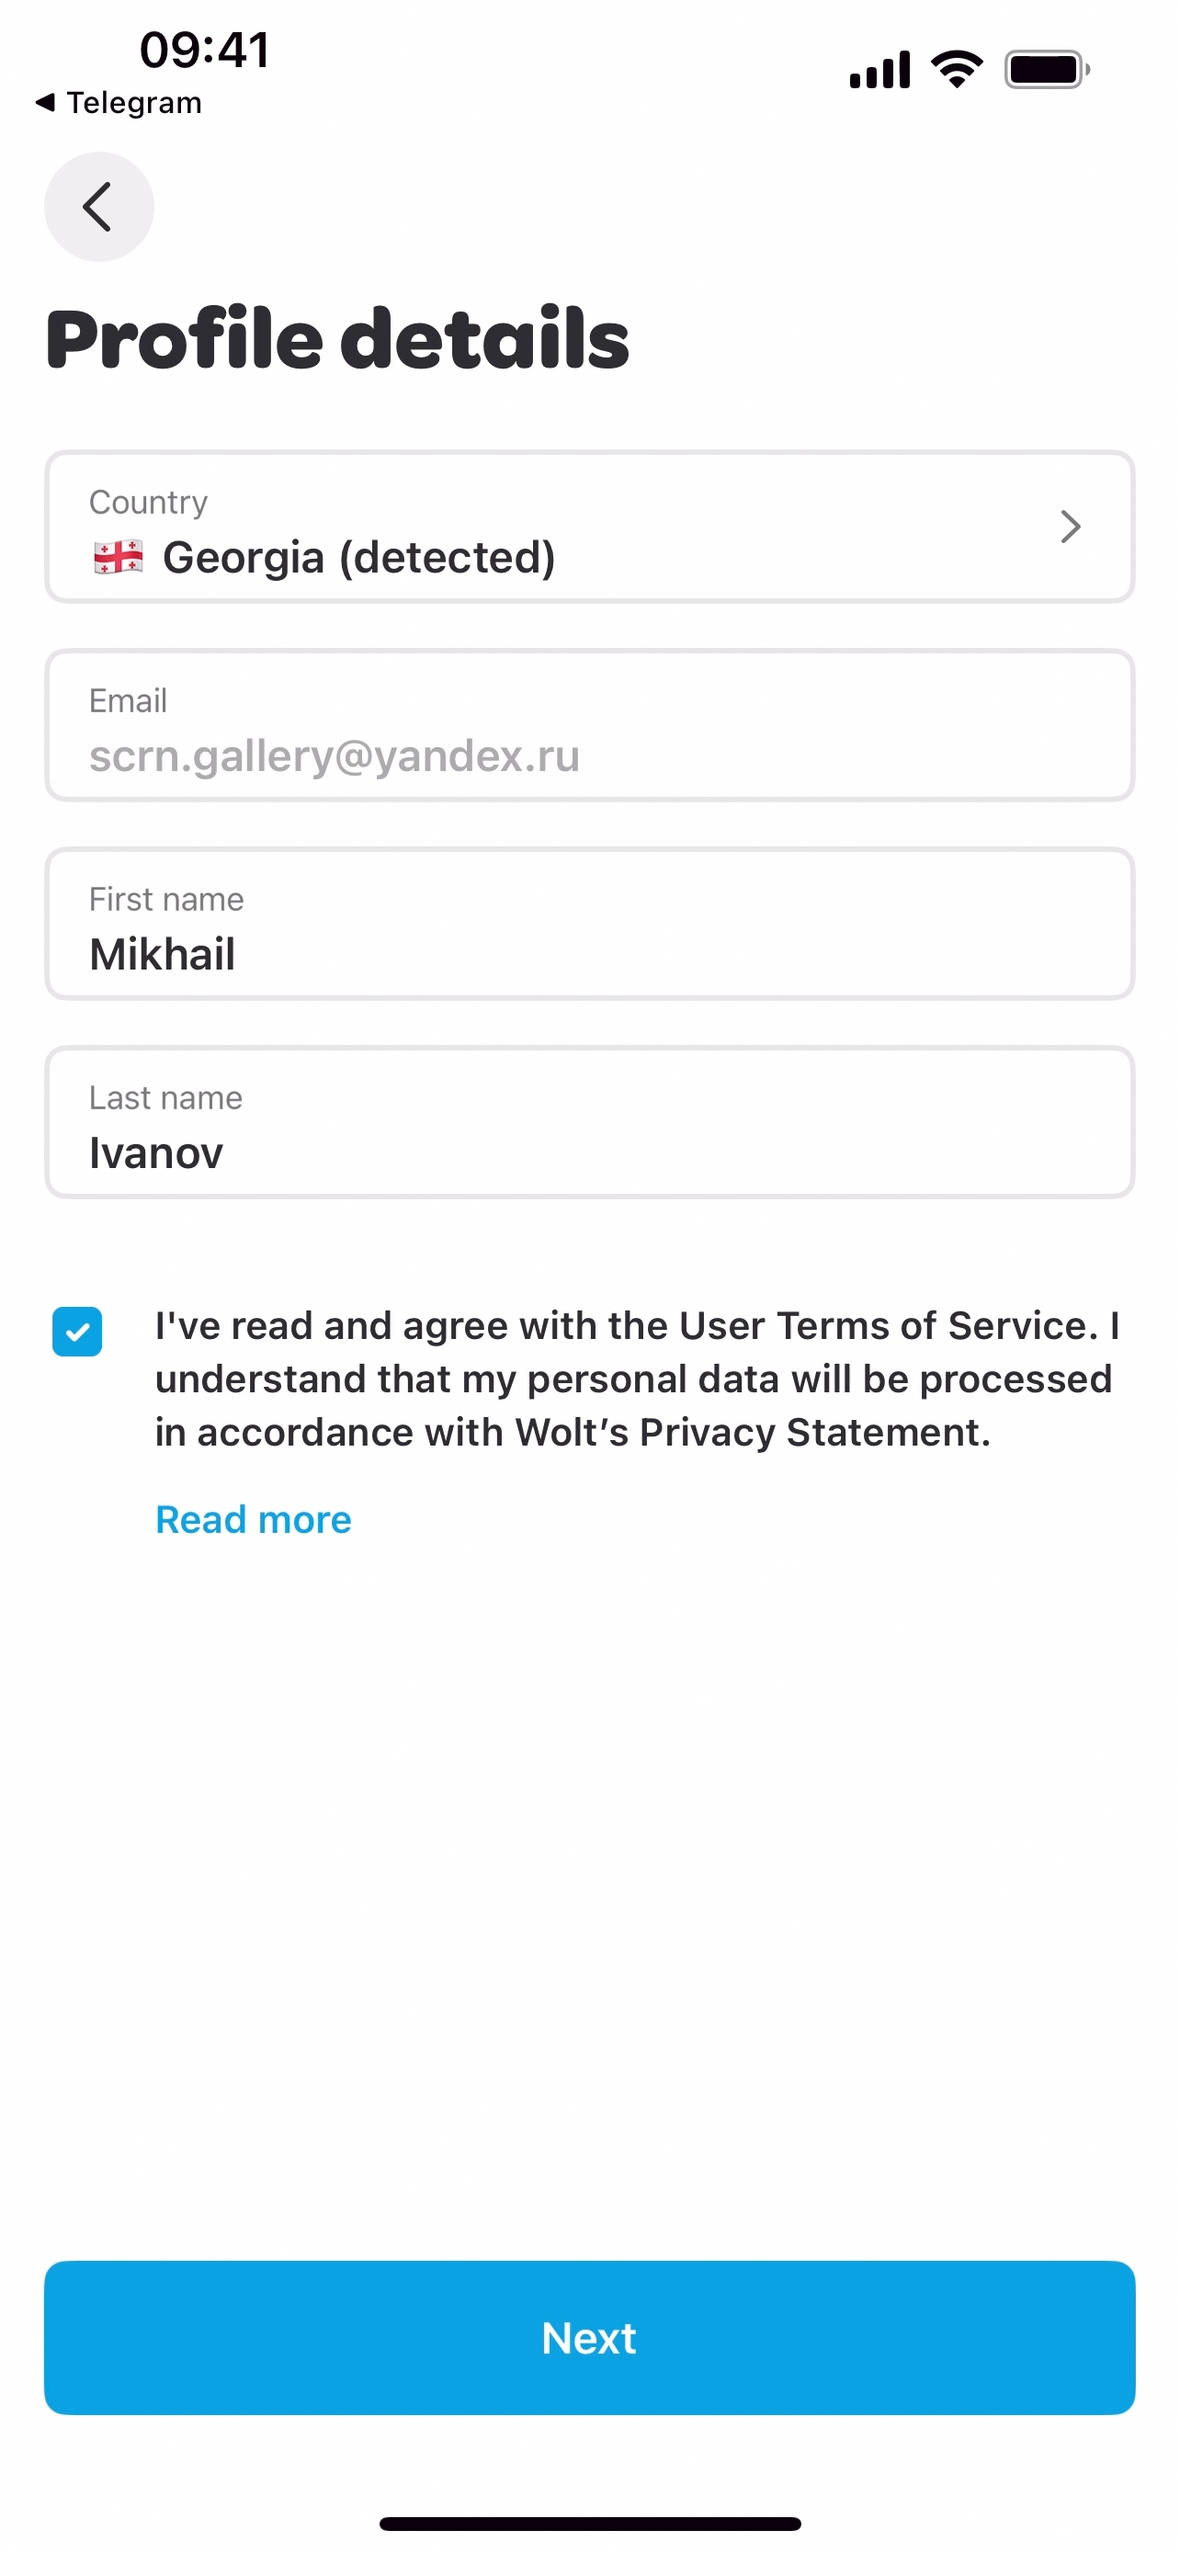The height and width of the screenshot is (2553, 1180).
Task: Tap the cellular signal strength icon
Action: [x=879, y=70]
